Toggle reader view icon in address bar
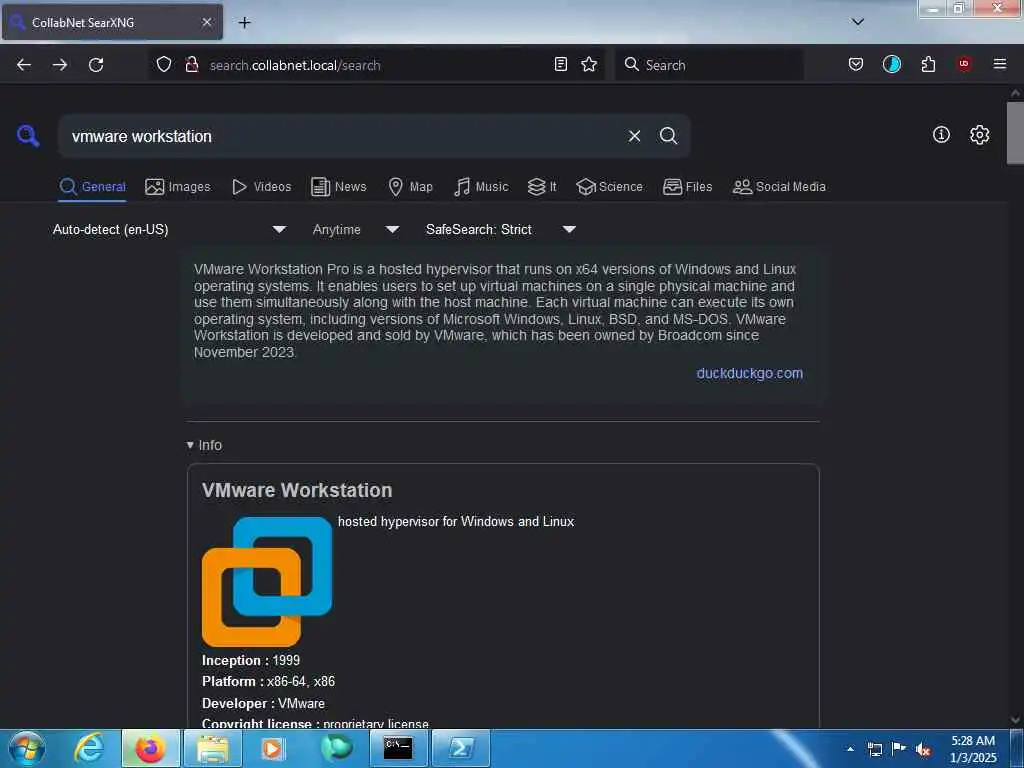 click(x=560, y=65)
